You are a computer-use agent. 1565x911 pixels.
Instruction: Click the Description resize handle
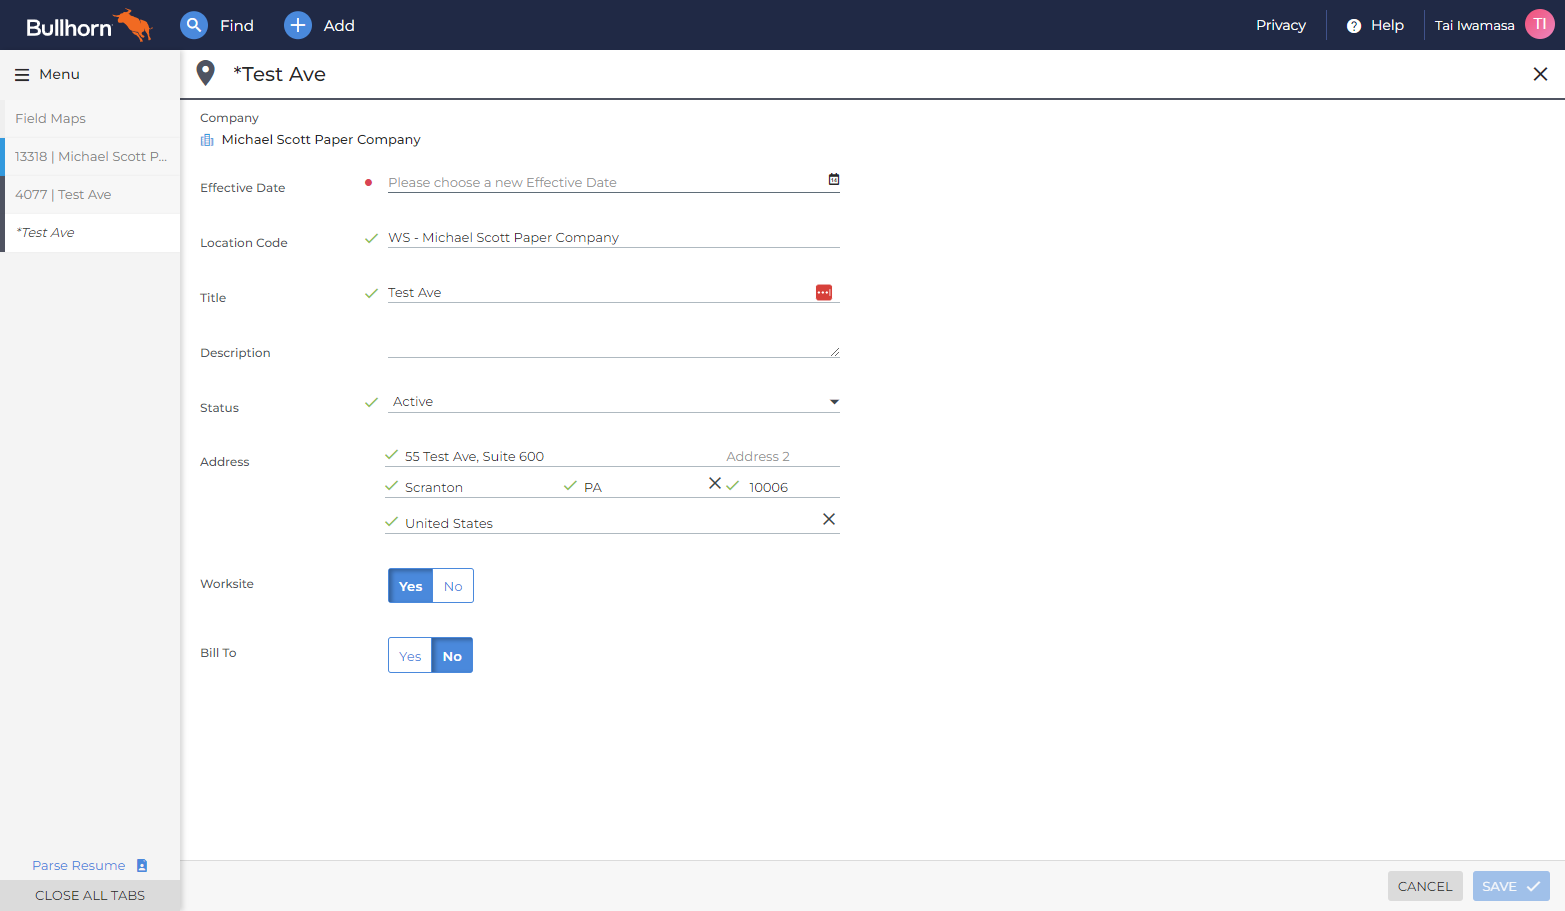coord(835,352)
